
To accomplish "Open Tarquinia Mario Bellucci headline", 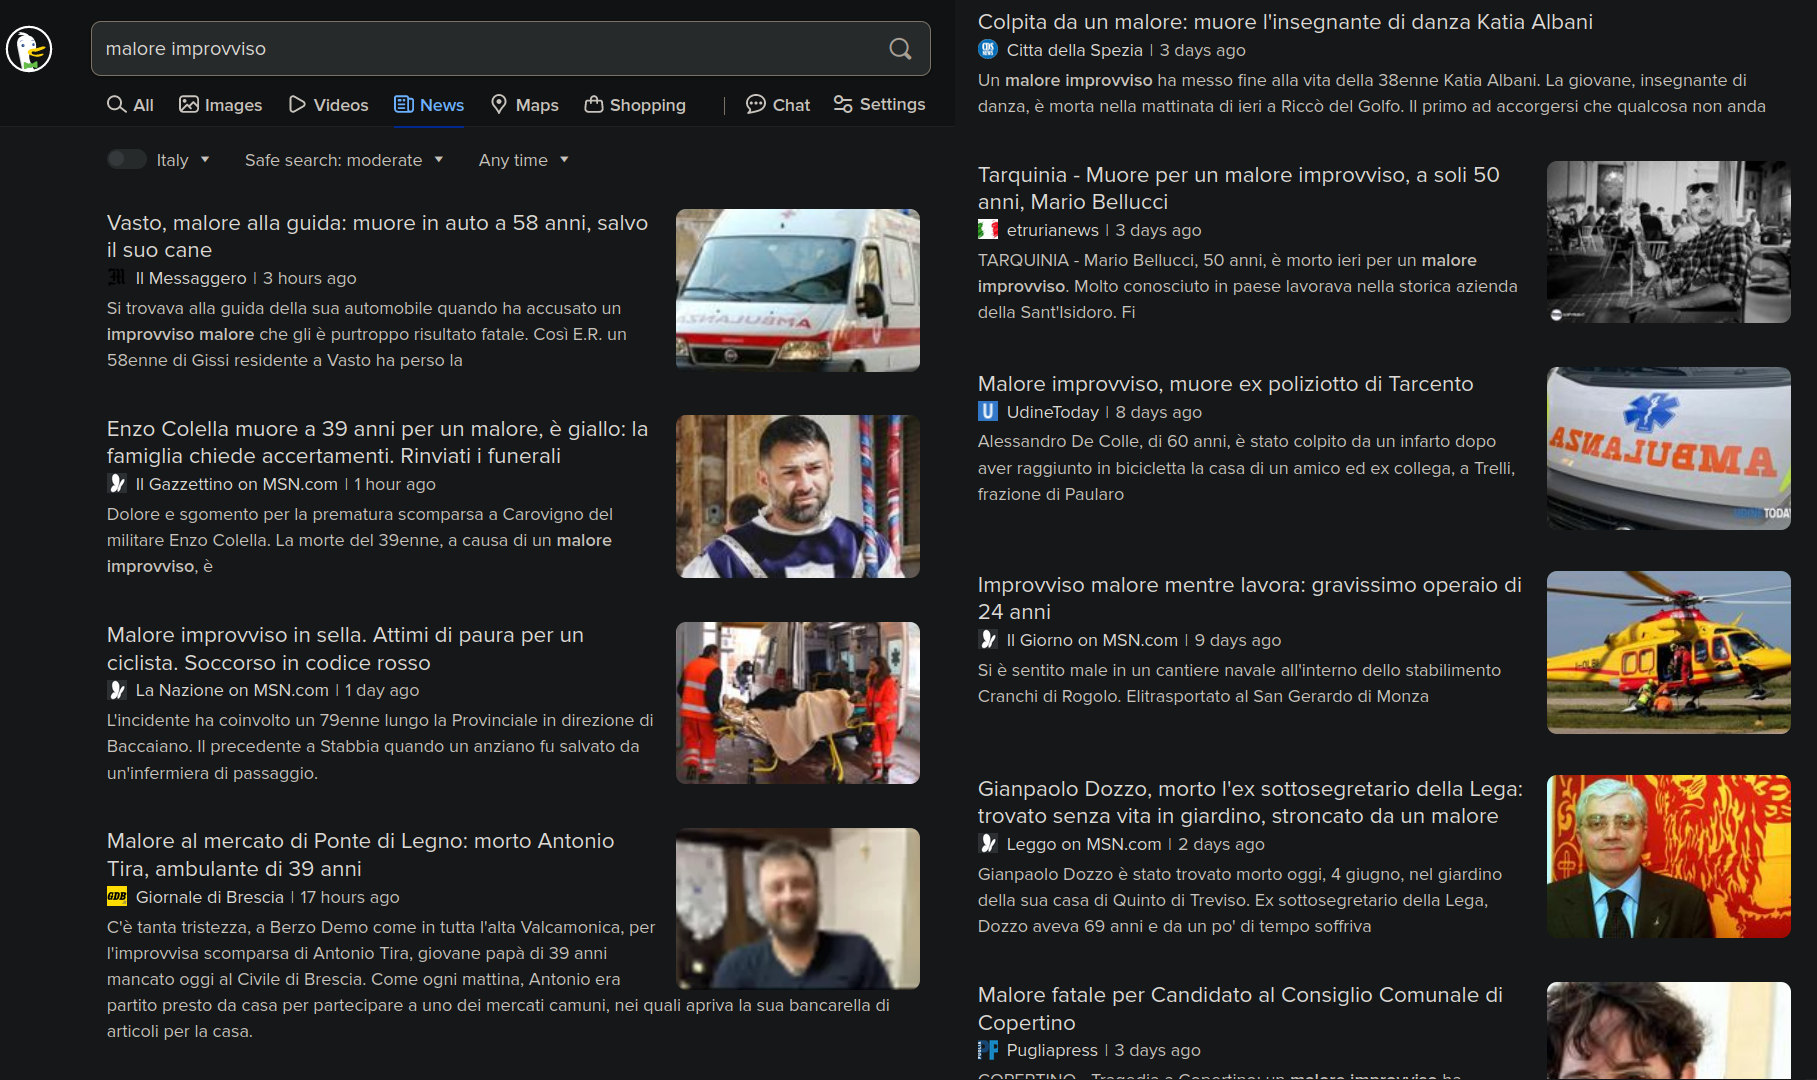I will point(1238,188).
